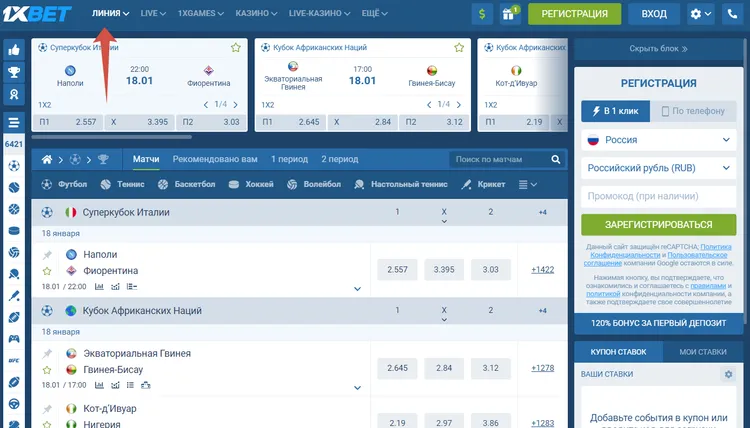Switch to the Матчи tab
Viewport: 750px width, 428px height.
(x=146, y=159)
